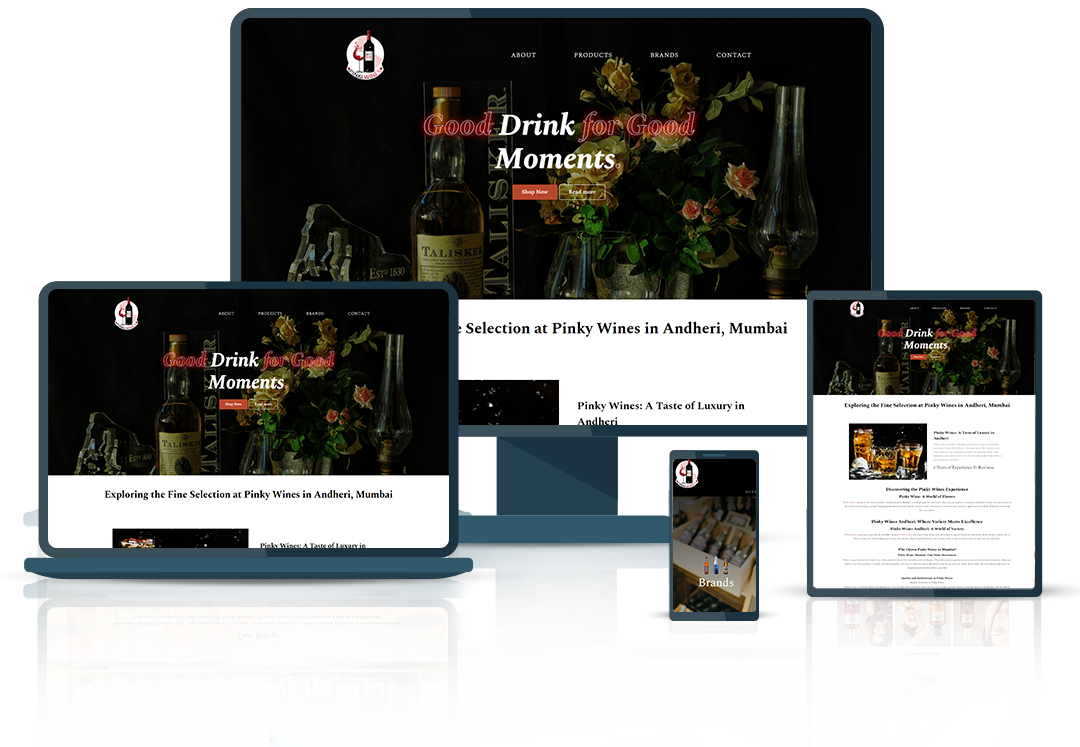Screen dimensions: 1080x747
Task: Click Shop Now button on desktop monitor
Action: (x=534, y=191)
